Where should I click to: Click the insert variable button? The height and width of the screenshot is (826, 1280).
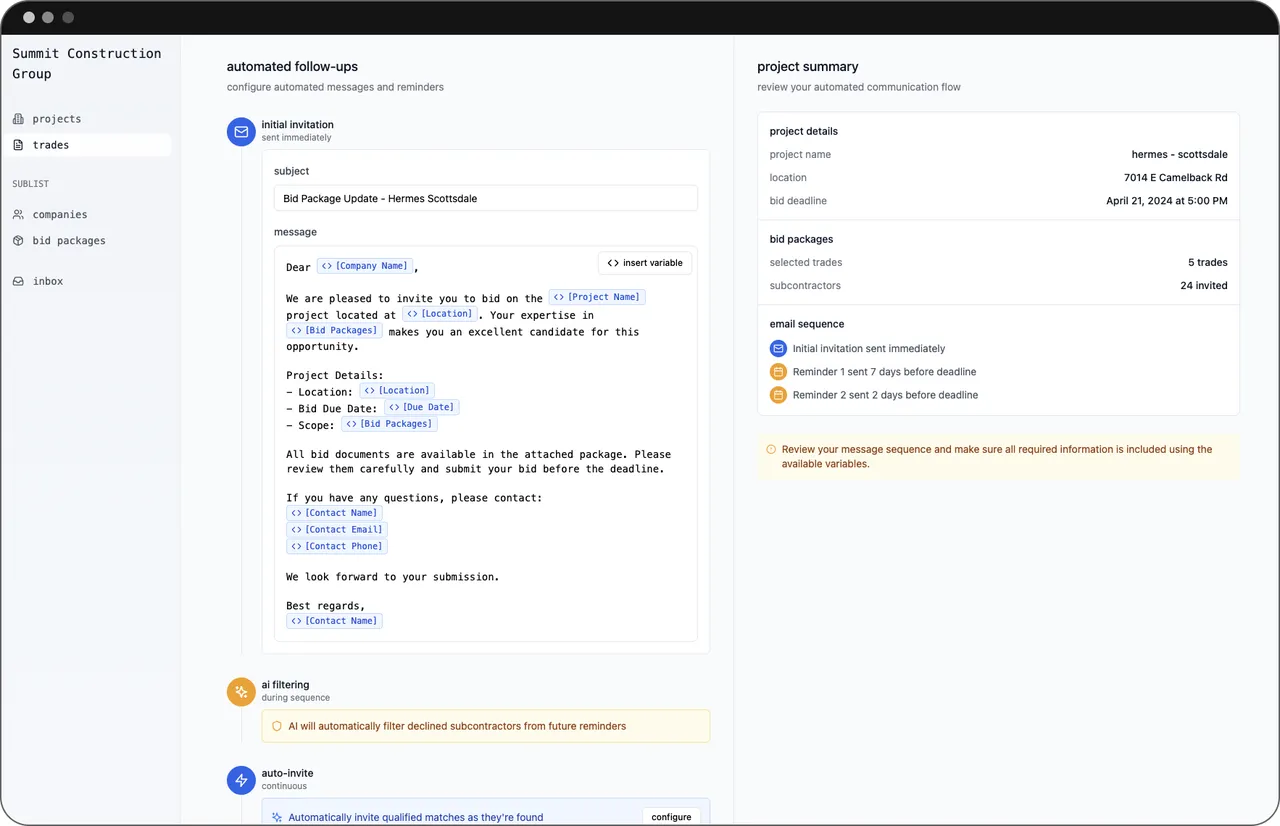point(645,263)
